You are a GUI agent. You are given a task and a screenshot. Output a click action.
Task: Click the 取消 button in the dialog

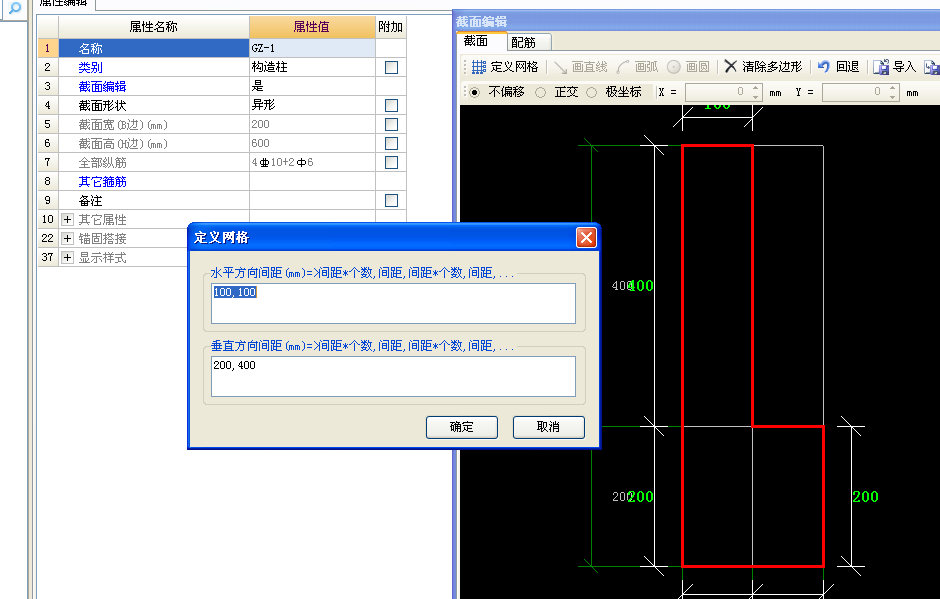549,427
